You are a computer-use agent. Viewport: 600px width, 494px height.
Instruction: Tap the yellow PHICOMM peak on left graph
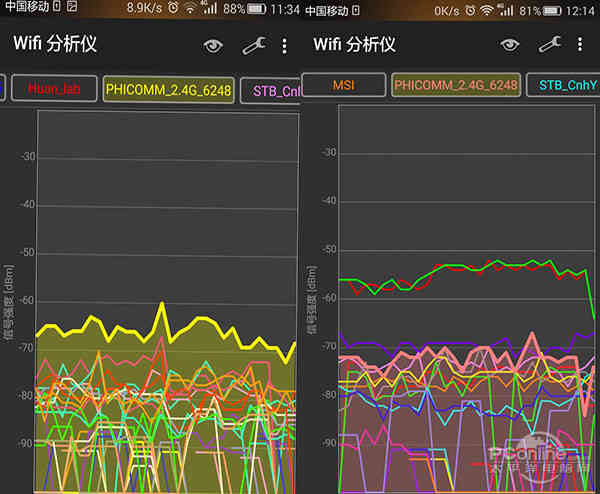click(162, 305)
